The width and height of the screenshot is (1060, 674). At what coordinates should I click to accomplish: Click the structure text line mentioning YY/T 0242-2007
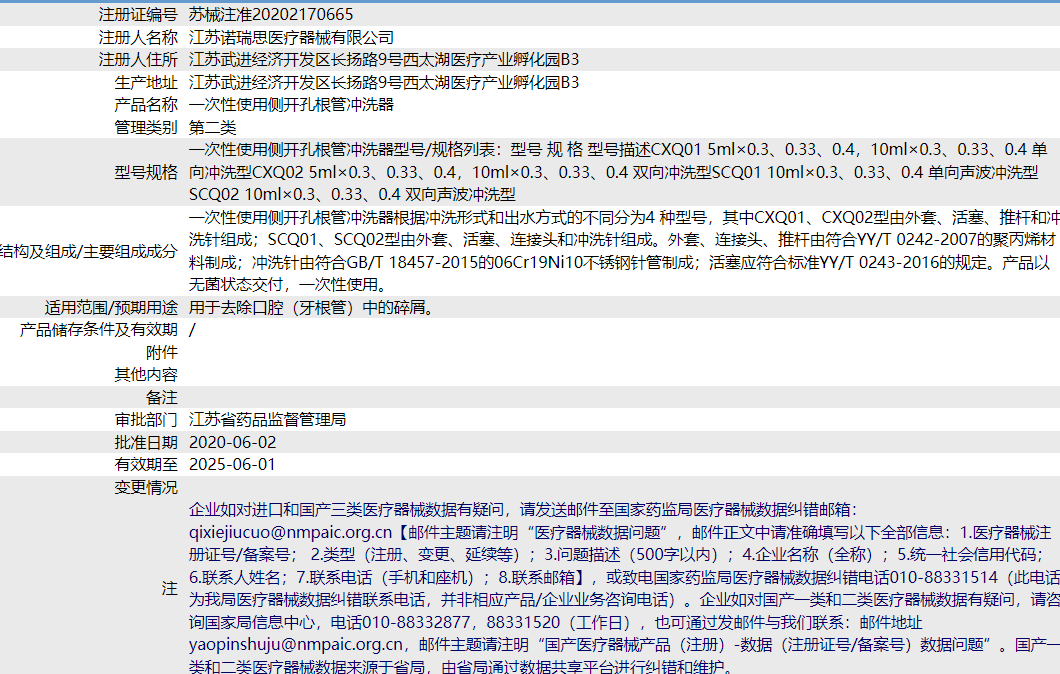[x=622, y=240]
